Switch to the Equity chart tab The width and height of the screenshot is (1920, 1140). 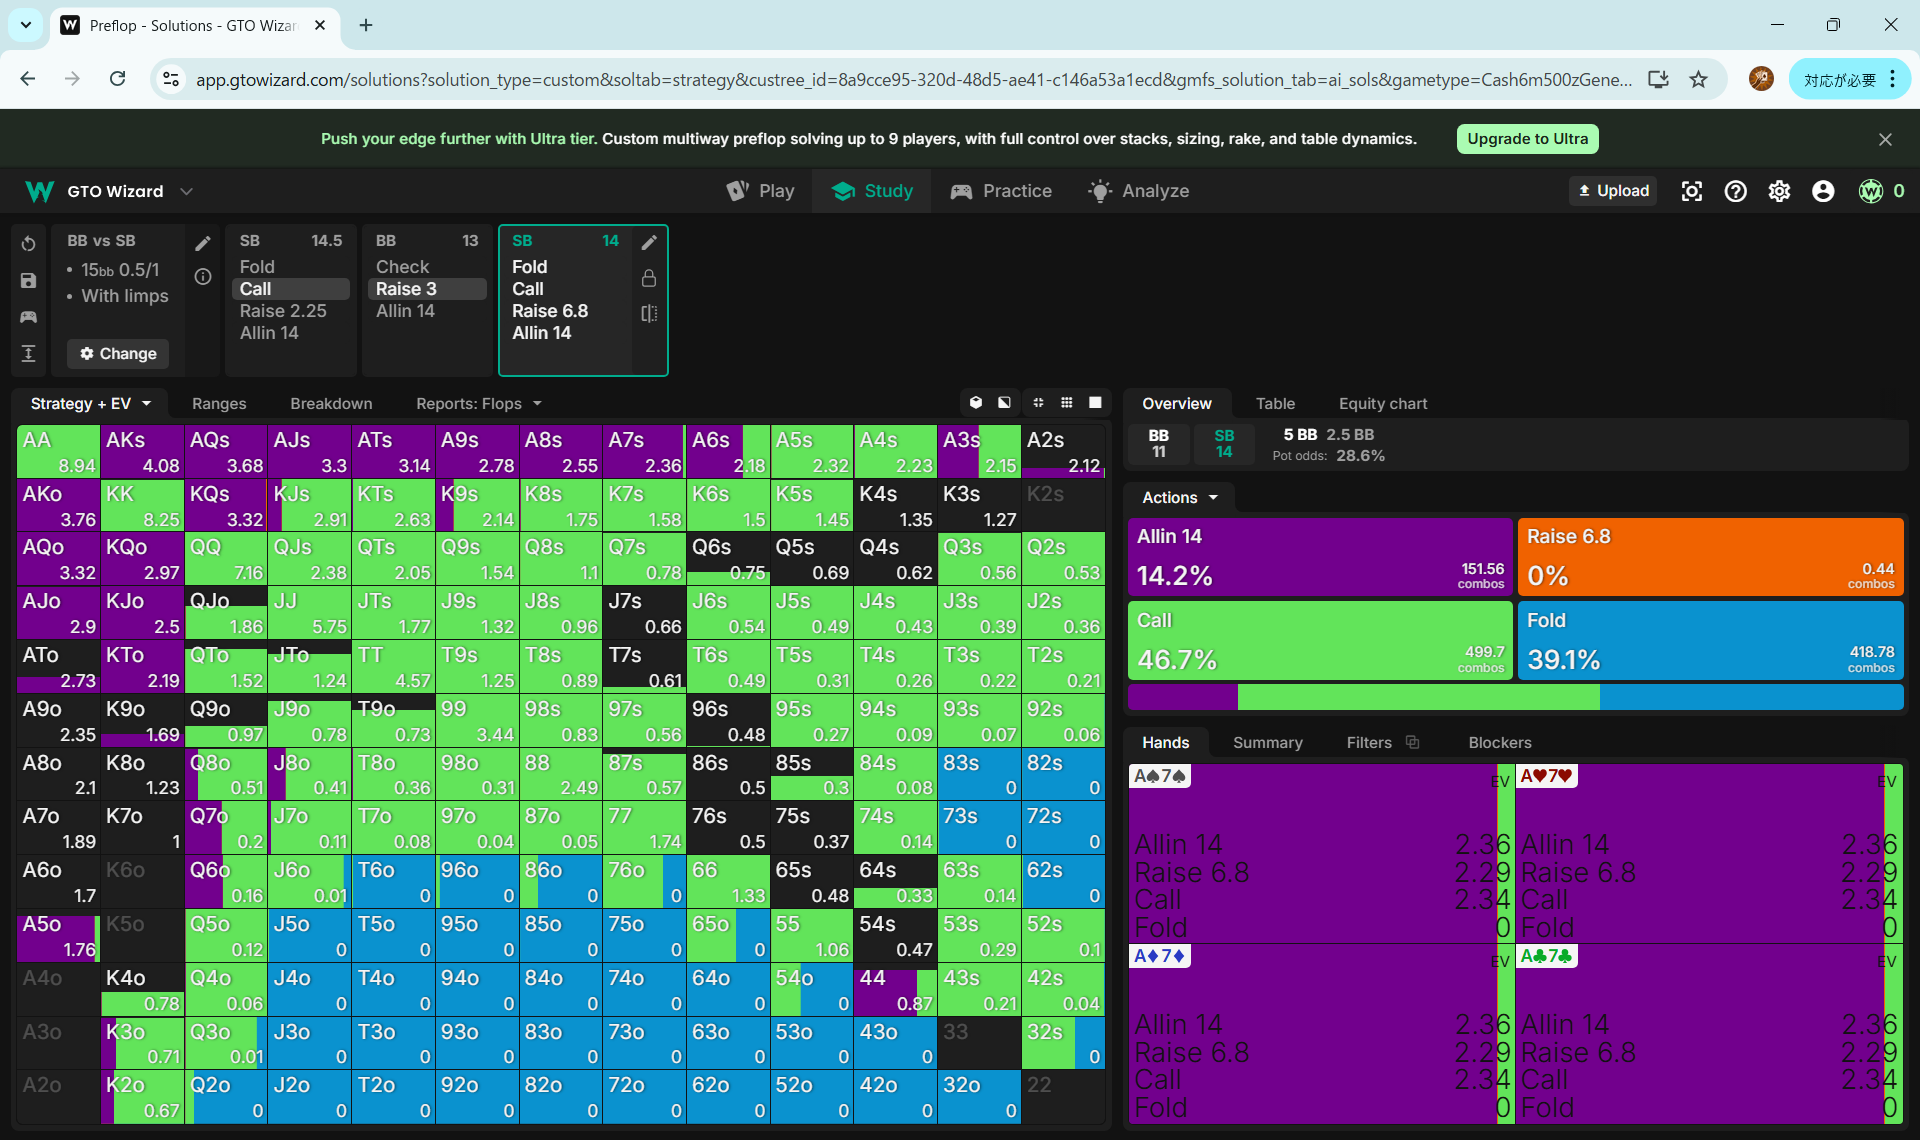tap(1382, 404)
